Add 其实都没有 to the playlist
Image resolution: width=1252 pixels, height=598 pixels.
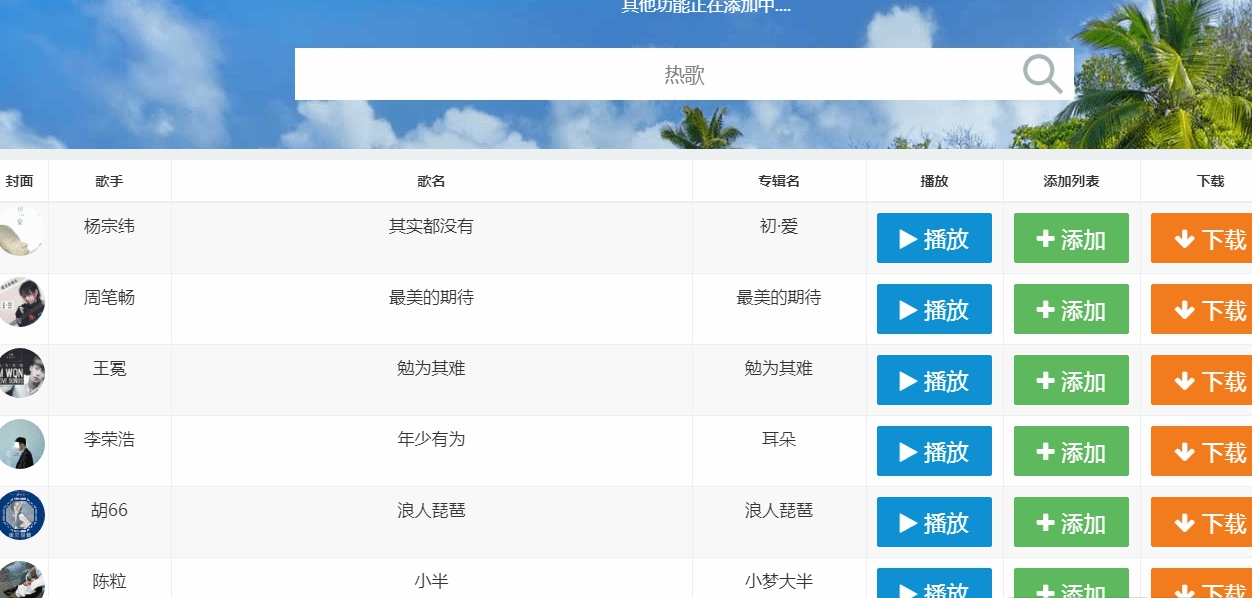coord(1071,238)
